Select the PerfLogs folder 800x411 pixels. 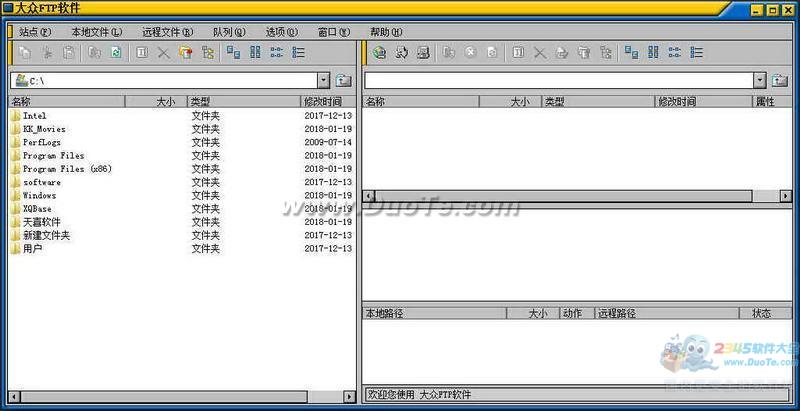[36, 142]
